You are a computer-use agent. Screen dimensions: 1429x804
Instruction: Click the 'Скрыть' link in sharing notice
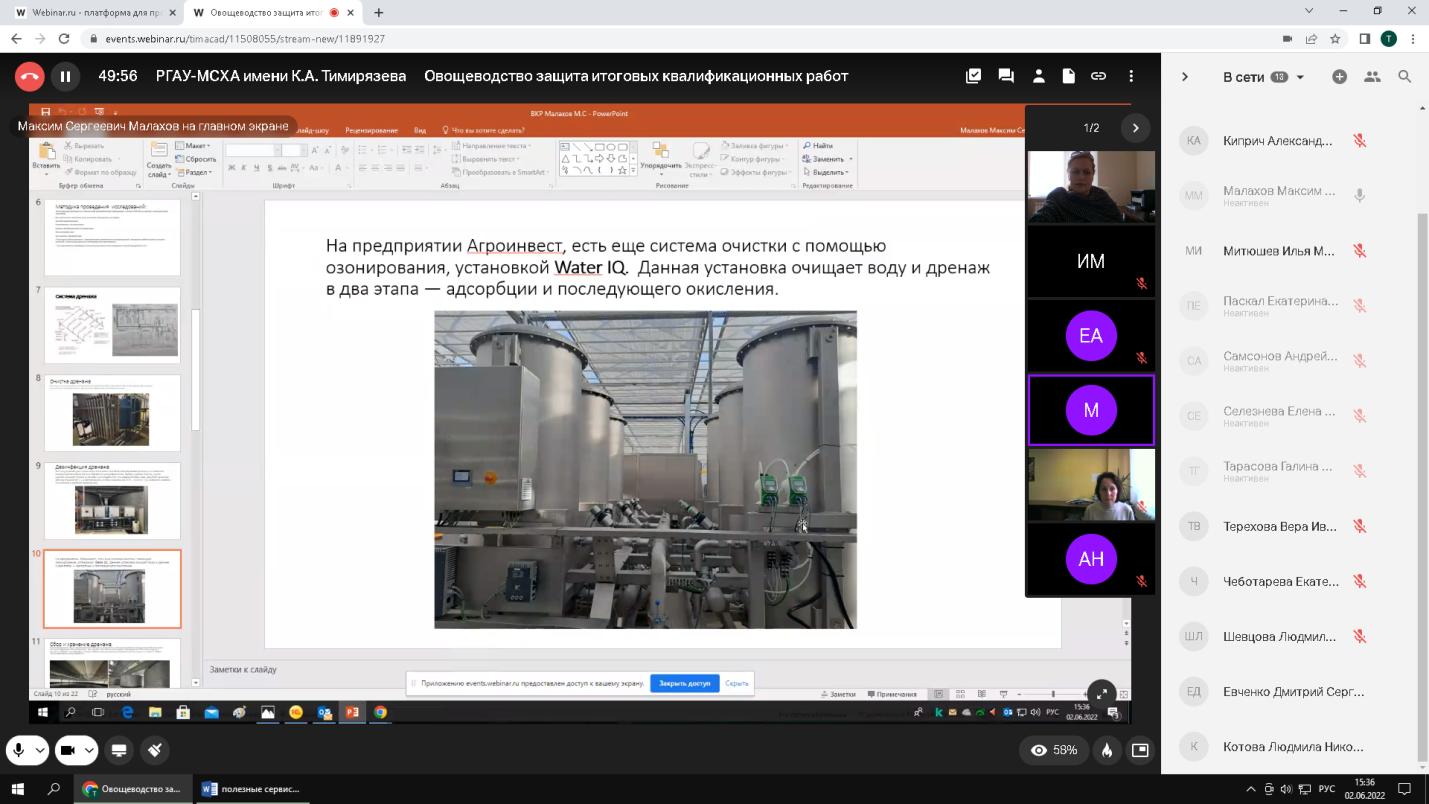pyautogui.click(x=737, y=684)
